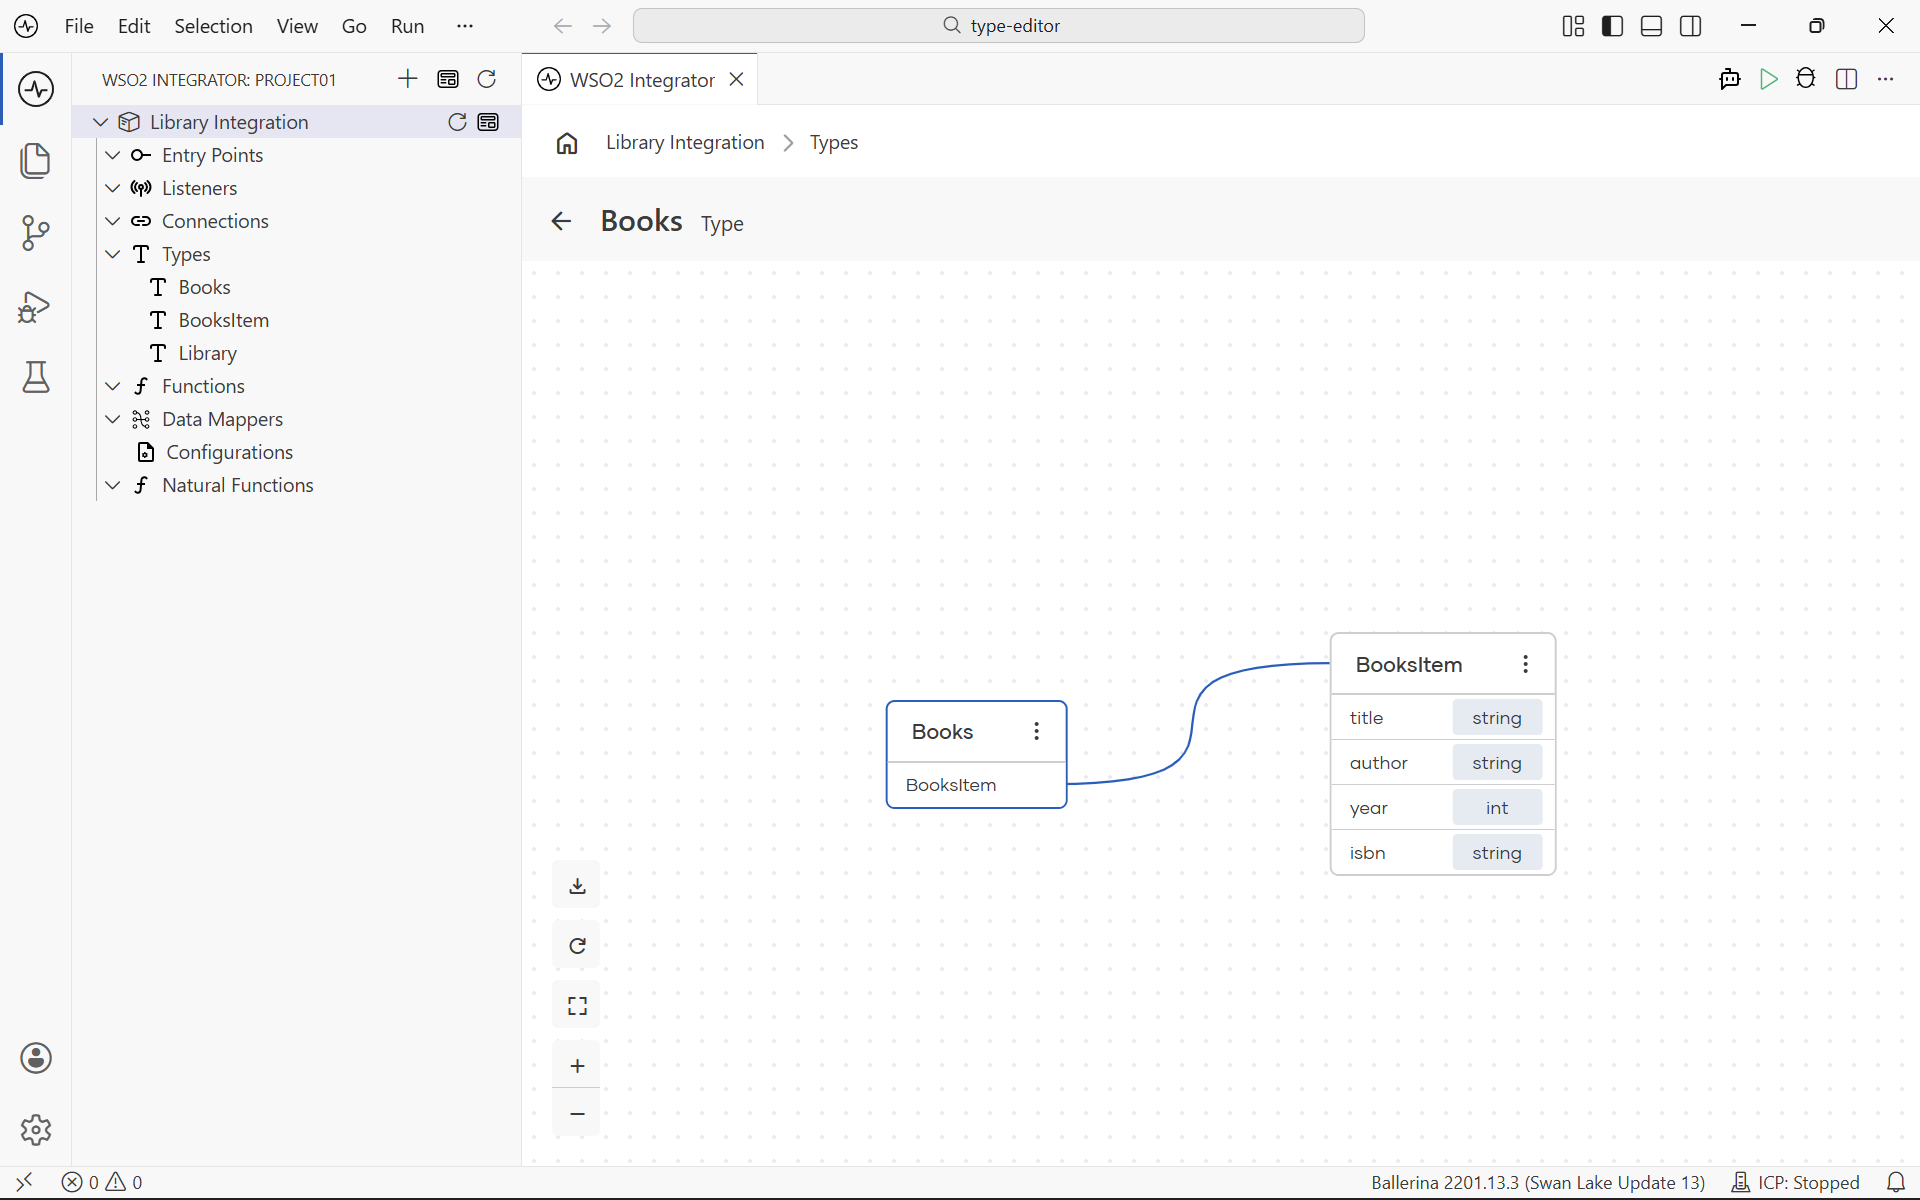
Task: Navigate to Types breadcrumb
Action: pos(834,143)
